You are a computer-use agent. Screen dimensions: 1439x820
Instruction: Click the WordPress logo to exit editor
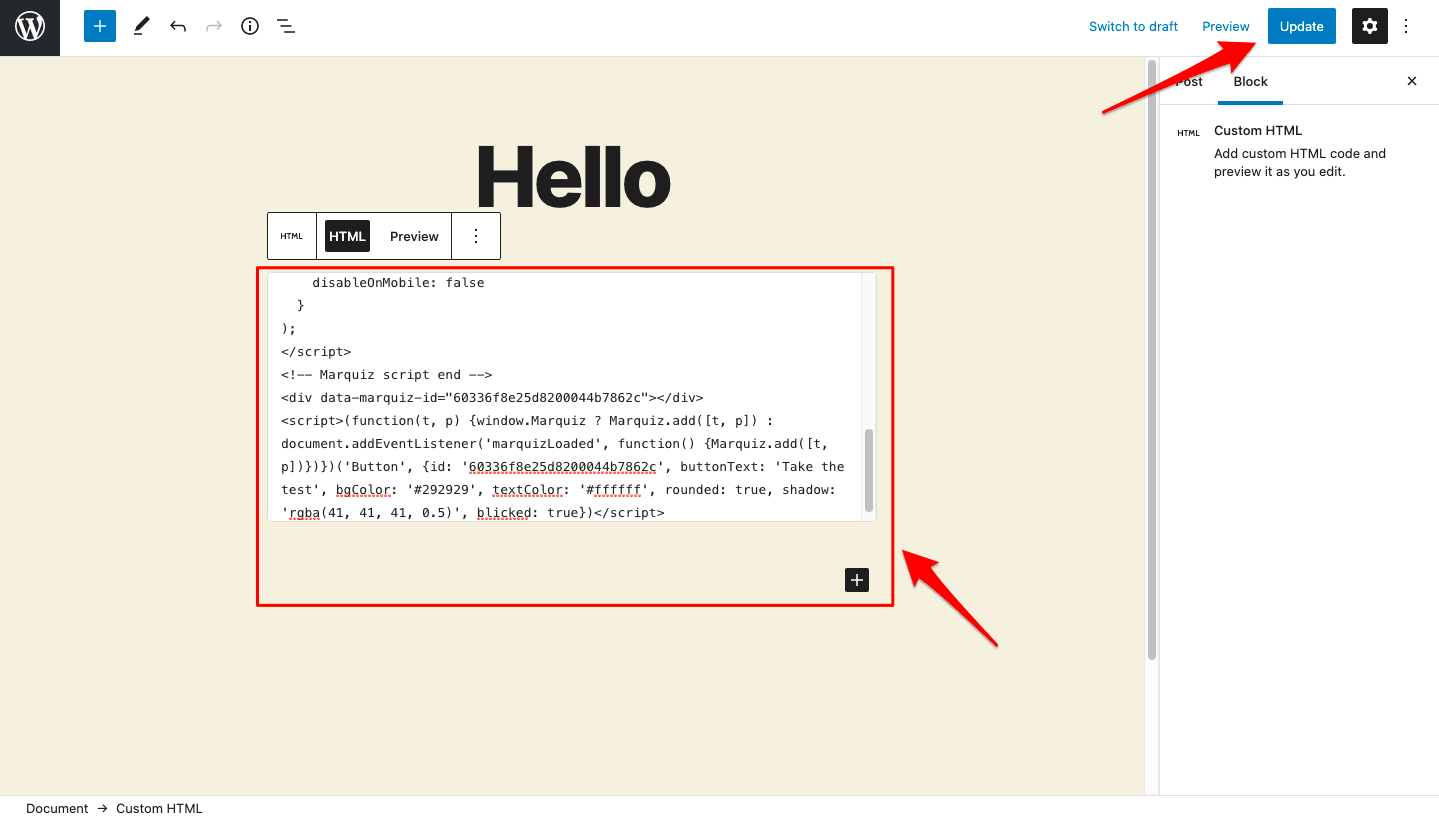[30, 27]
